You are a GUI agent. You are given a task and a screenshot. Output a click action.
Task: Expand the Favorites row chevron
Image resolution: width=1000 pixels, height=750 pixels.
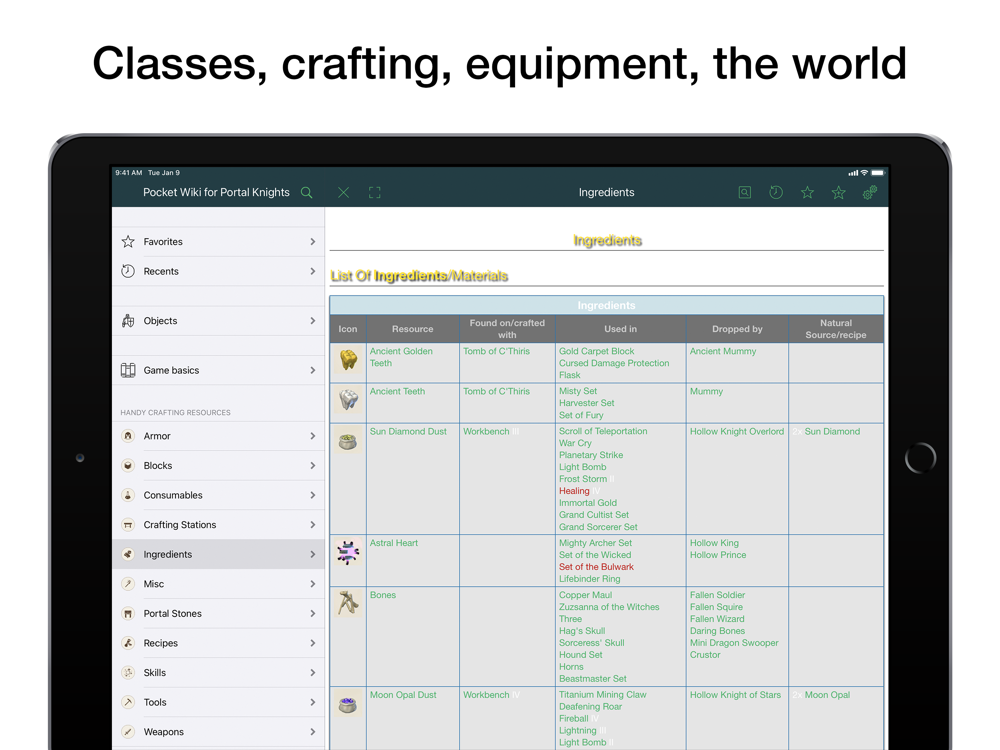(312, 242)
